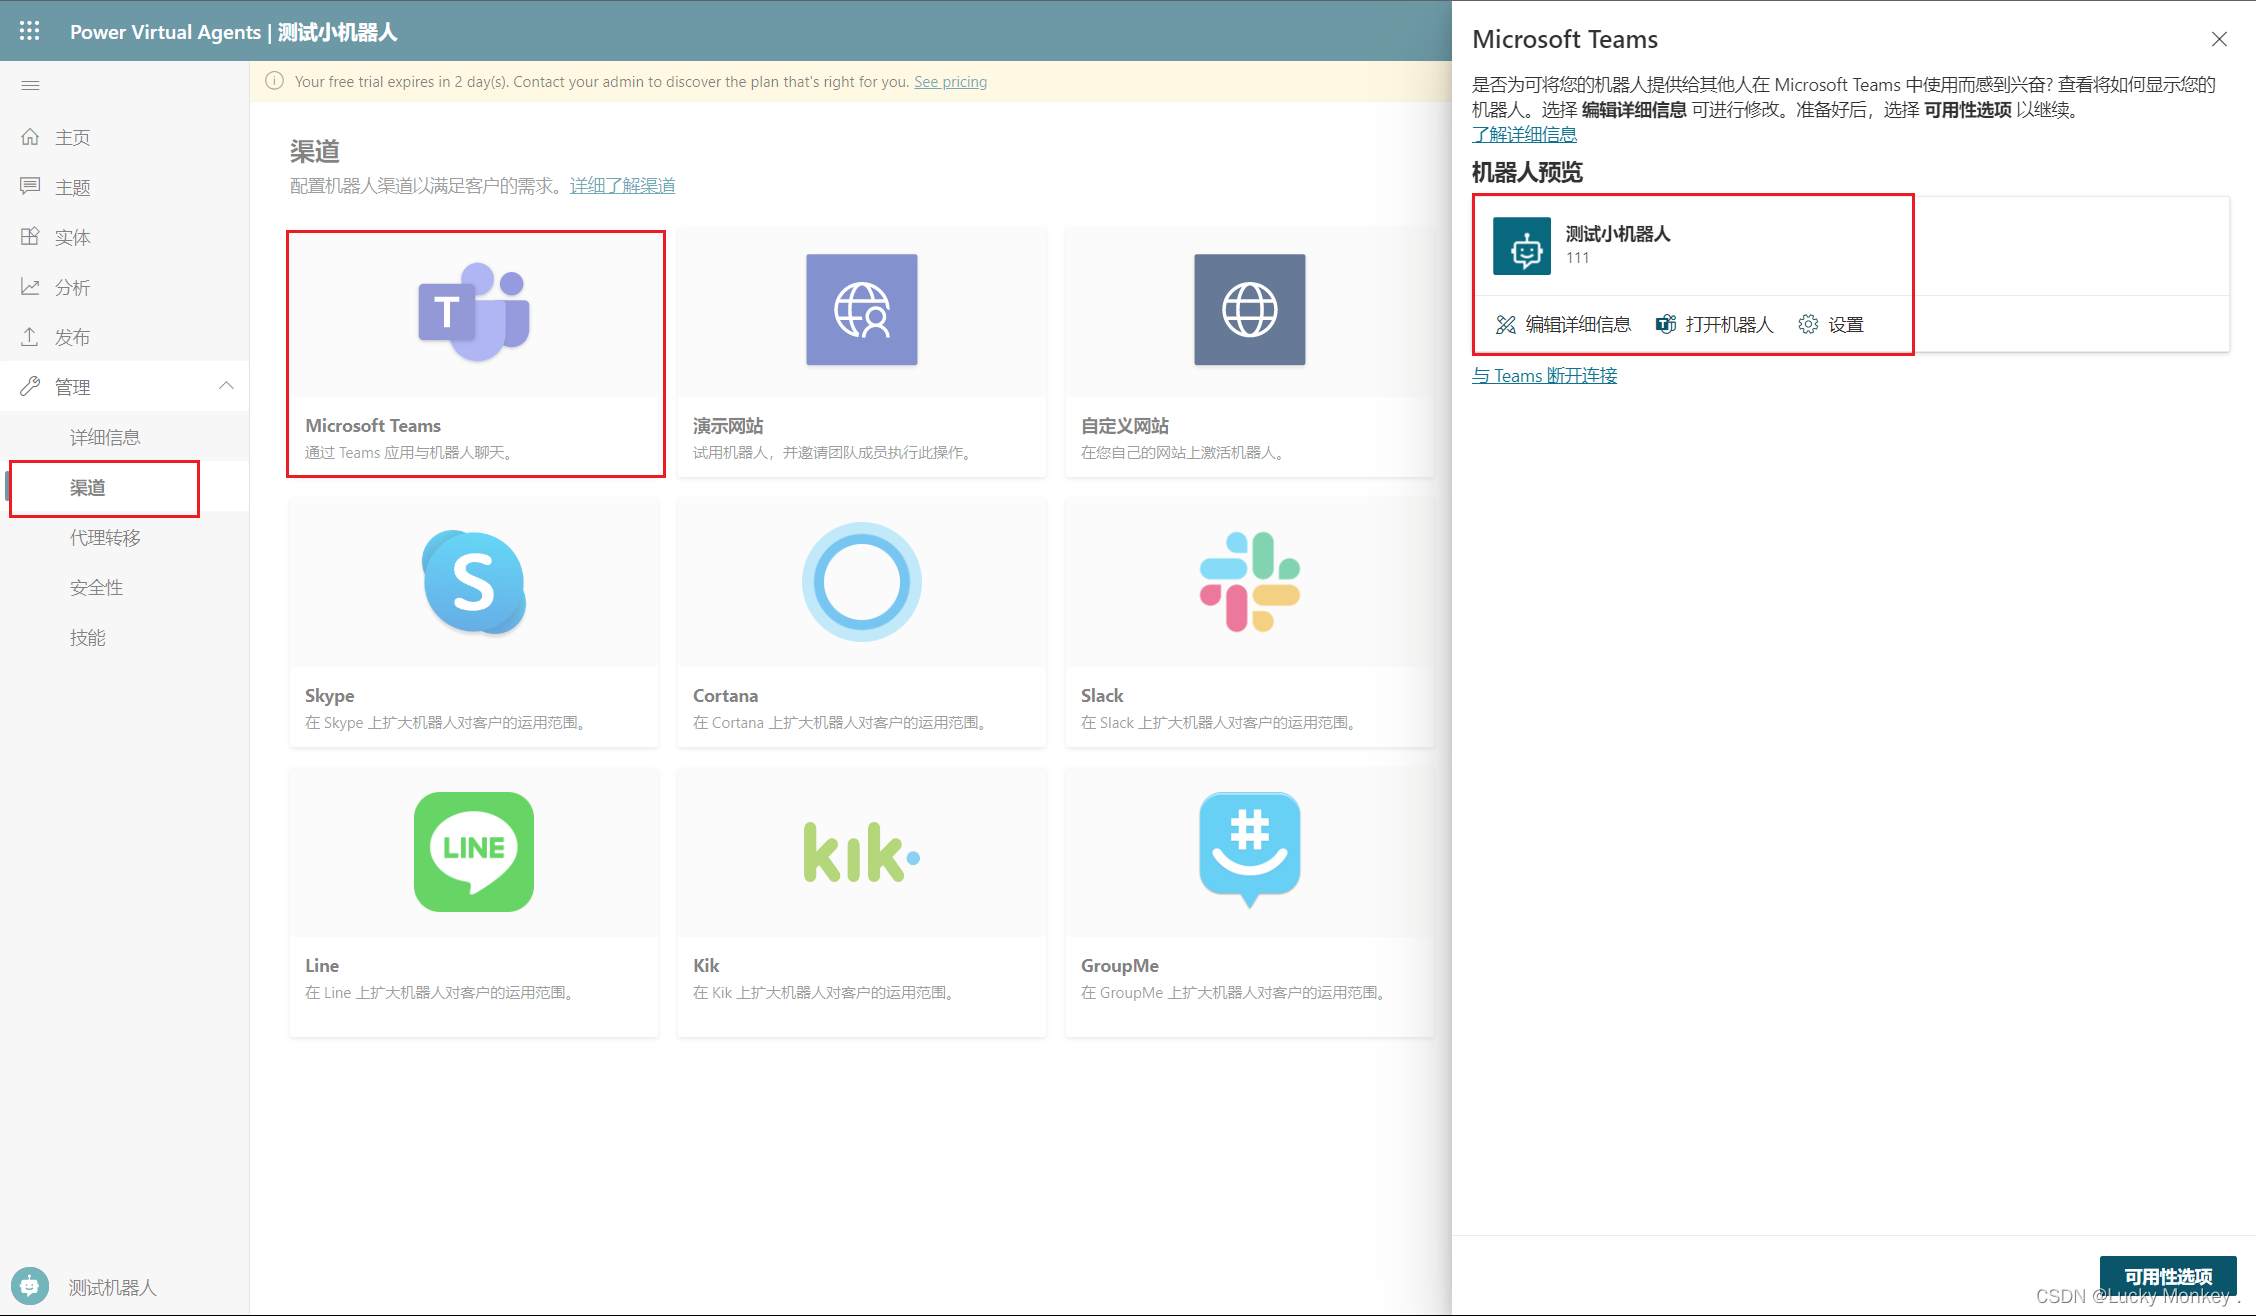Click the 测试小机器人 name in preview card

coord(1618,234)
